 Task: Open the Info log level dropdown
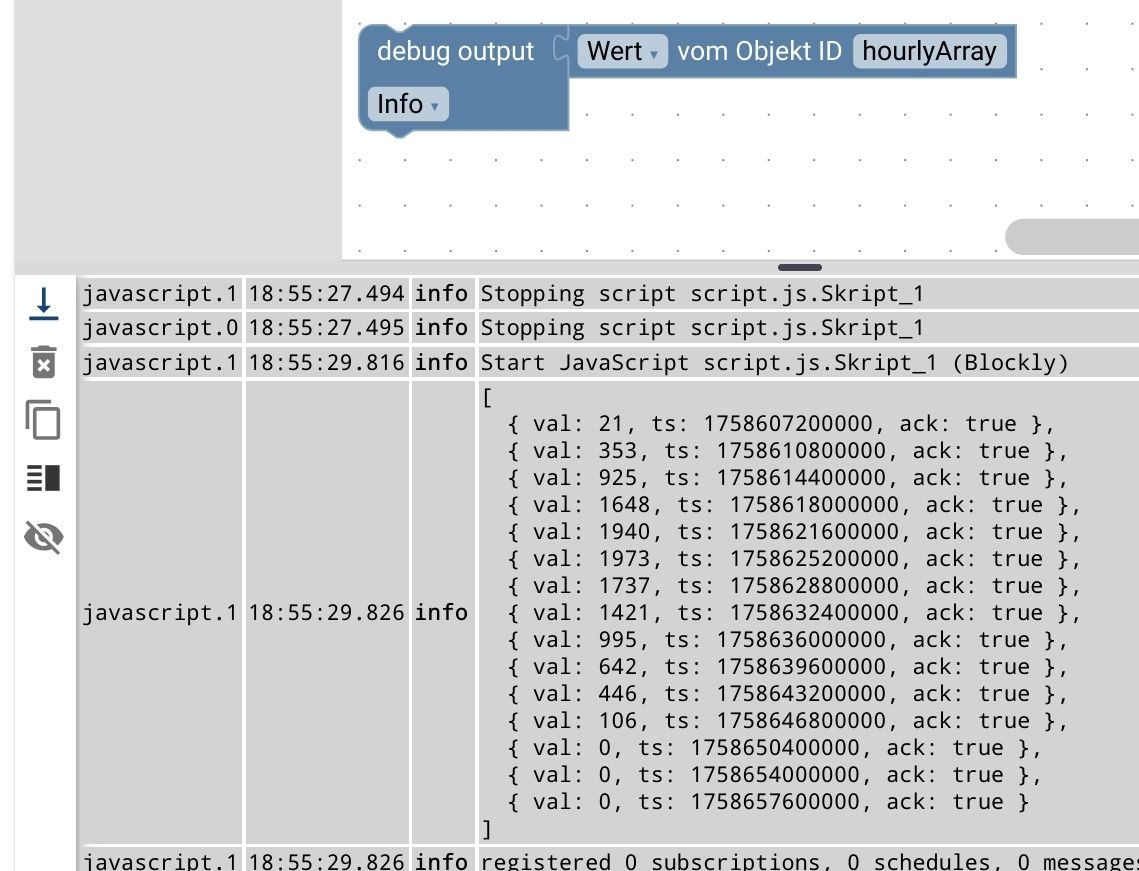tap(408, 104)
